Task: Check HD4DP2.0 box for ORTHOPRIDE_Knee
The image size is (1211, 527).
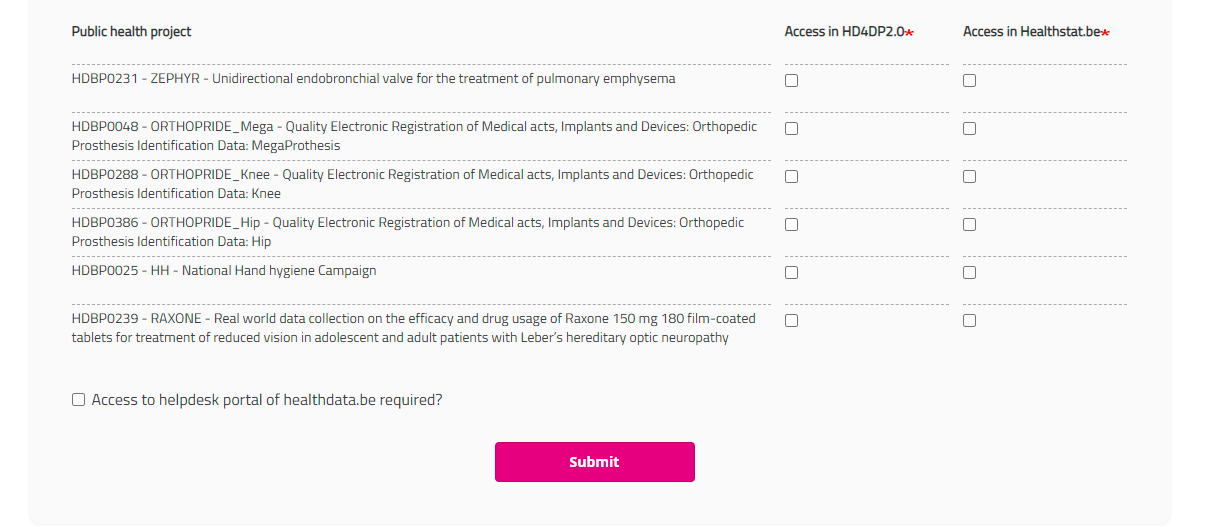Action: click(x=791, y=177)
